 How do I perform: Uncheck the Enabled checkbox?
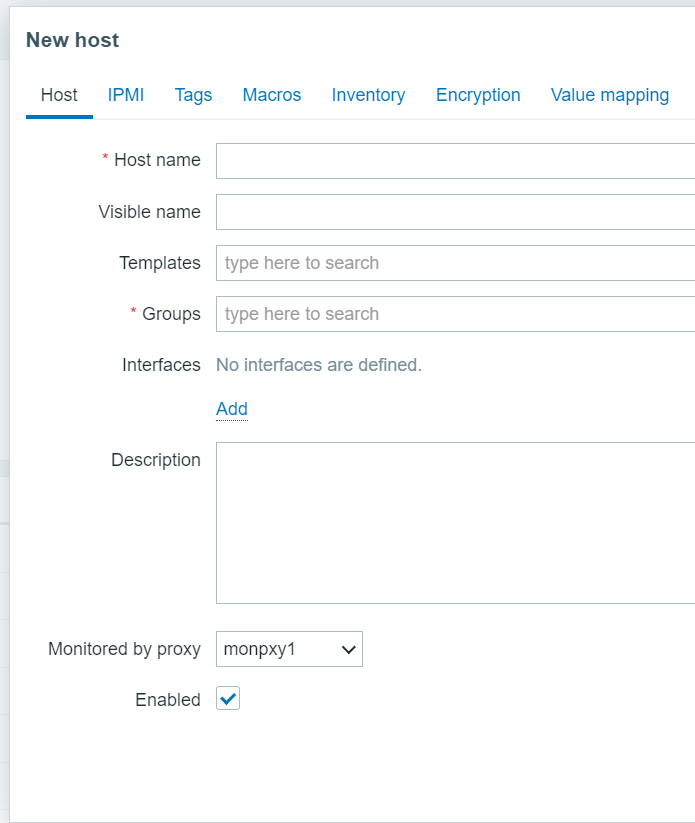[x=228, y=699]
